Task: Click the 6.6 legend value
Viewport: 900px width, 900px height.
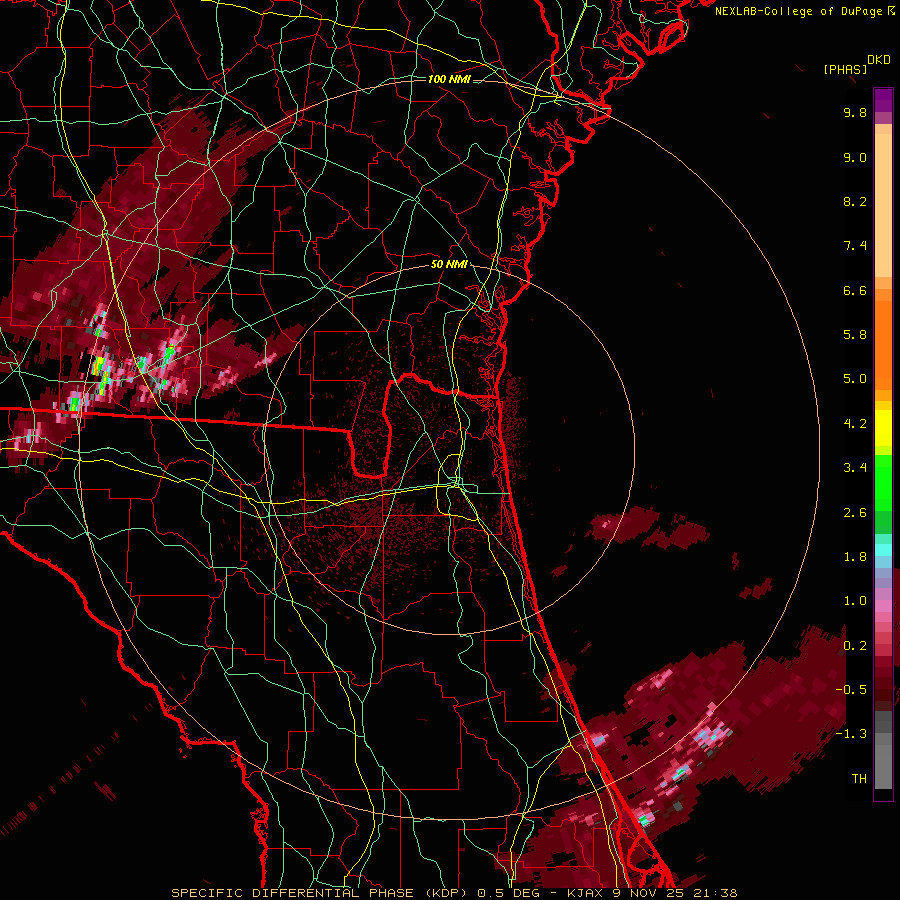Action: [x=855, y=290]
